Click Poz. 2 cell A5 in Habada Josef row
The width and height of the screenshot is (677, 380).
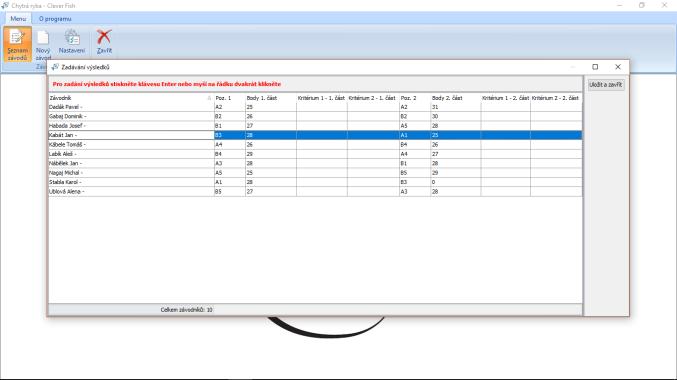point(414,126)
